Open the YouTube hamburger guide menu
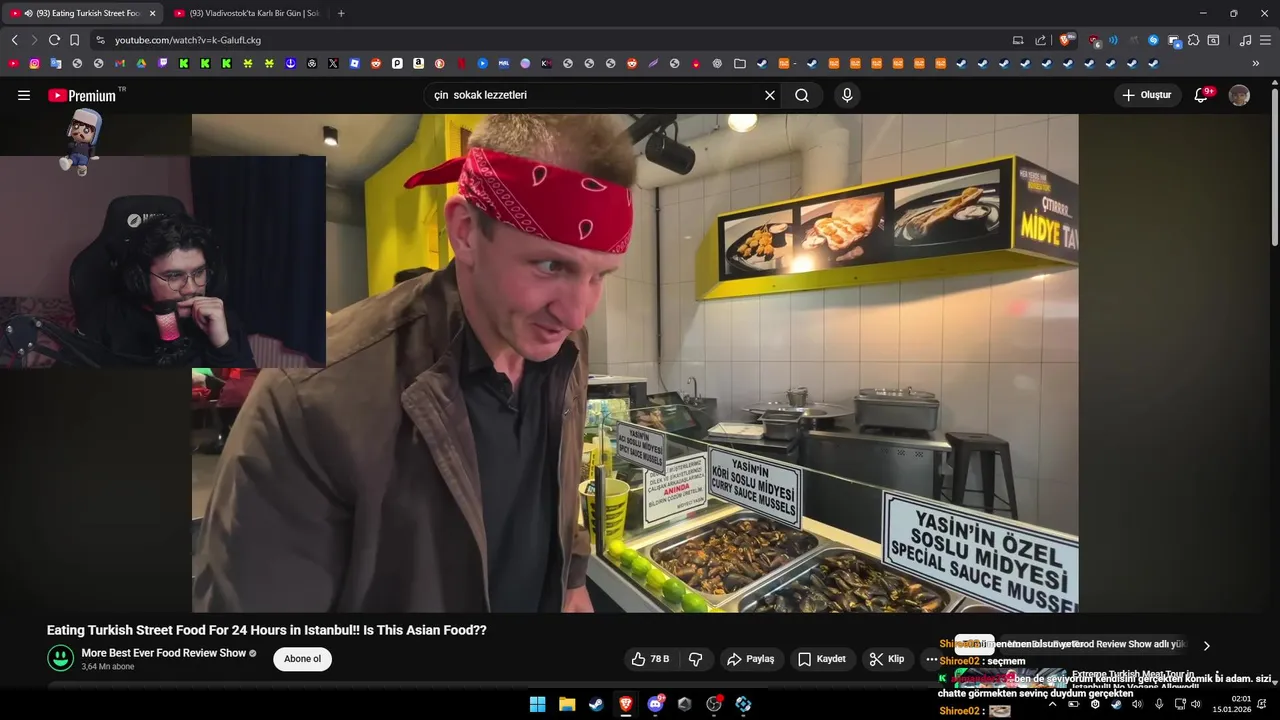 [24, 95]
